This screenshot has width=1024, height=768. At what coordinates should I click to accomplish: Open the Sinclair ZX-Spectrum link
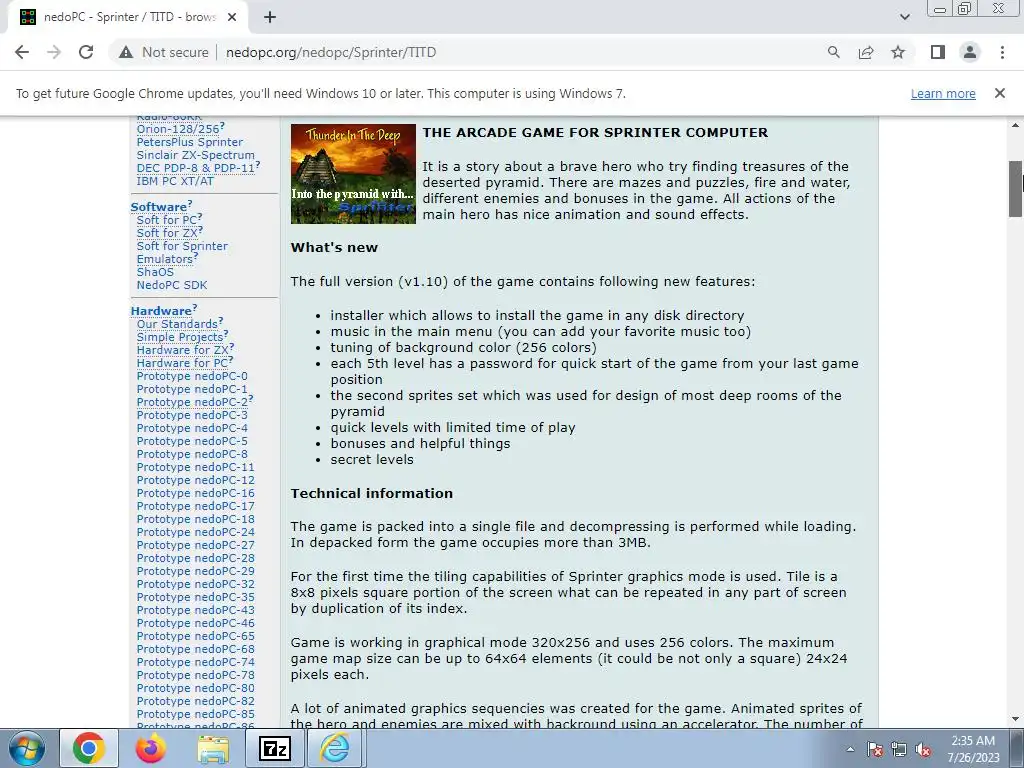[195, 155]
